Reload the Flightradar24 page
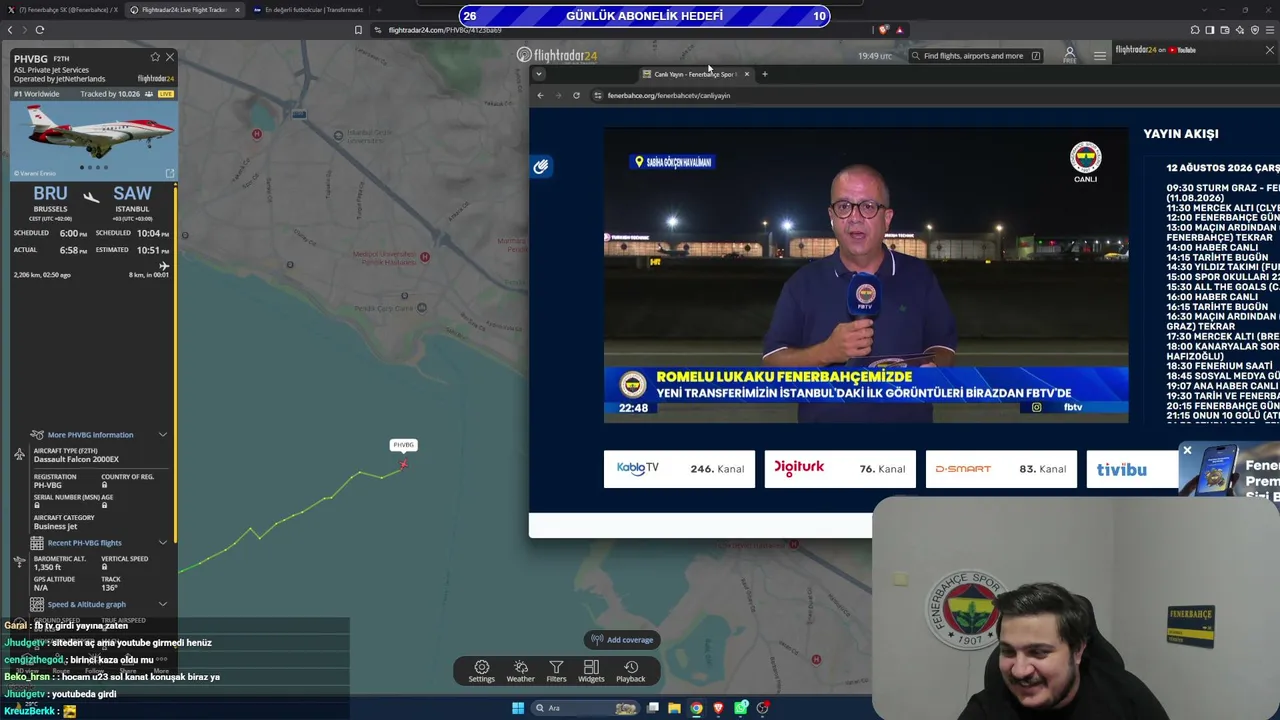 point(40,30)
